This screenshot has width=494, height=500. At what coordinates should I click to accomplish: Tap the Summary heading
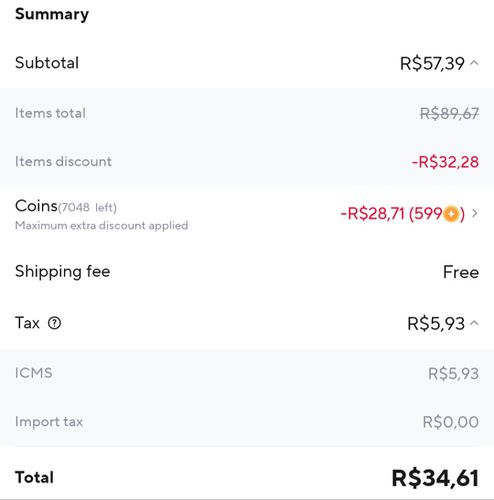[x=52, y=14]
